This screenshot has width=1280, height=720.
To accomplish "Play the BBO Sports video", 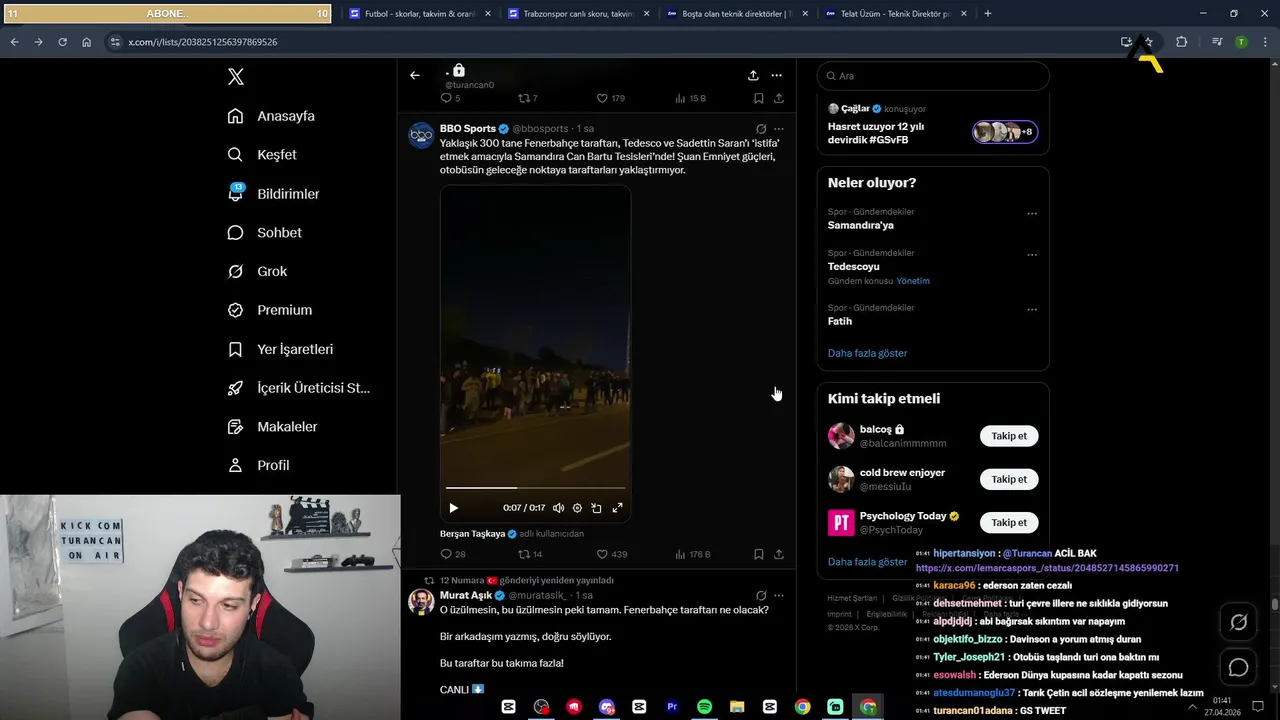I will tap(453, 508).
